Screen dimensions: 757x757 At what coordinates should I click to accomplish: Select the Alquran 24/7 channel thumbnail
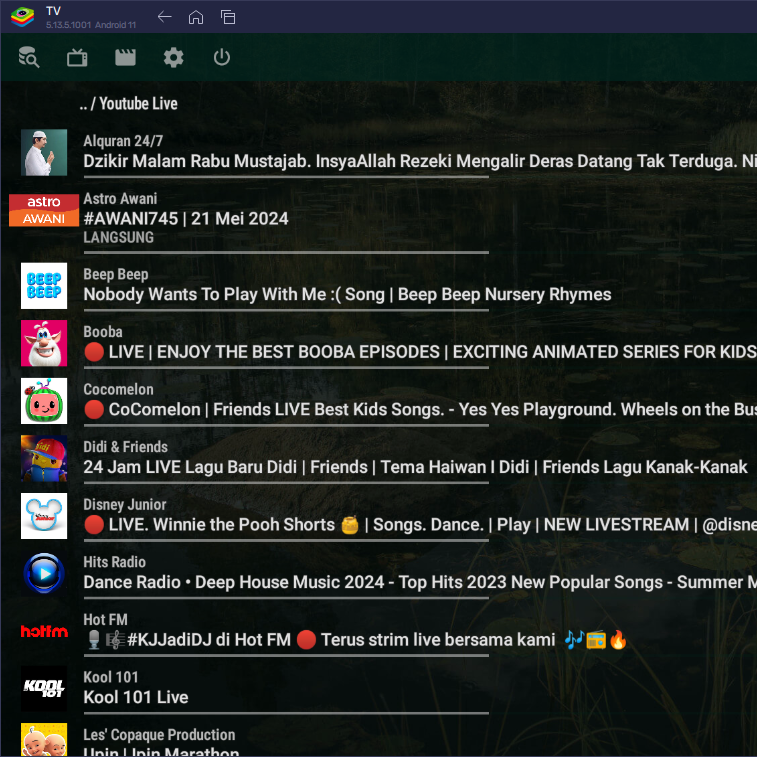[x=44, y=152]
